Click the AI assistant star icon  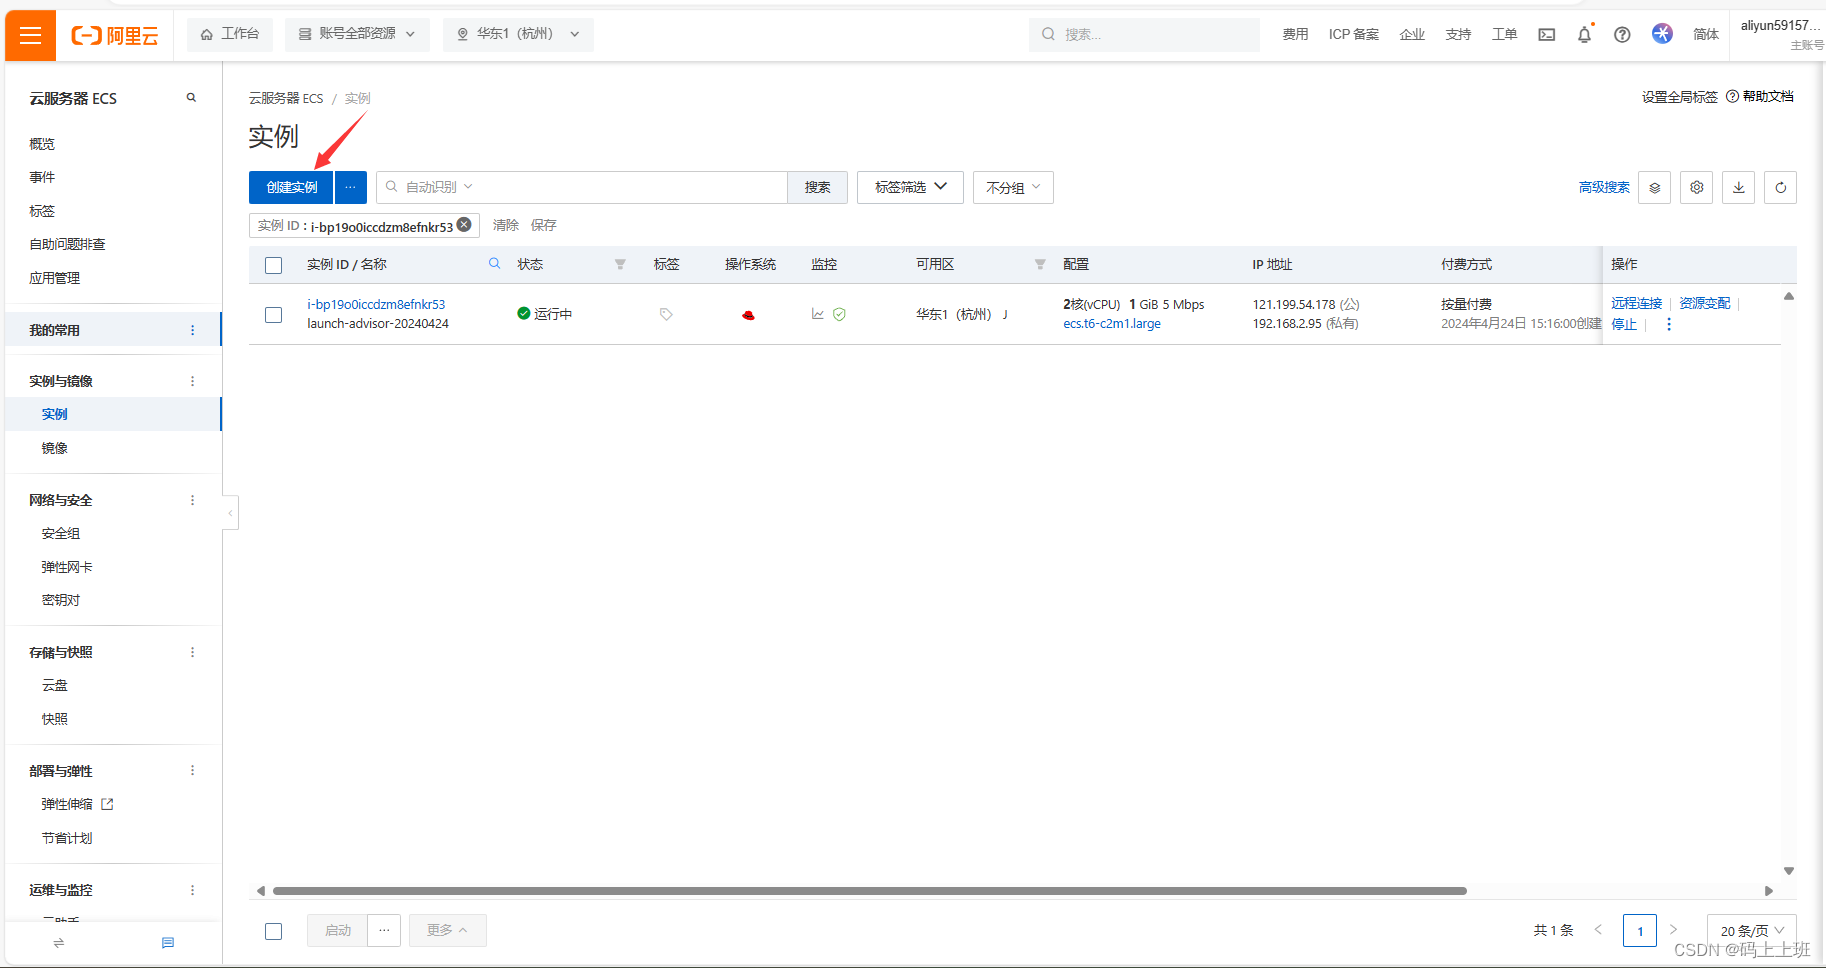click(1662, 34)
